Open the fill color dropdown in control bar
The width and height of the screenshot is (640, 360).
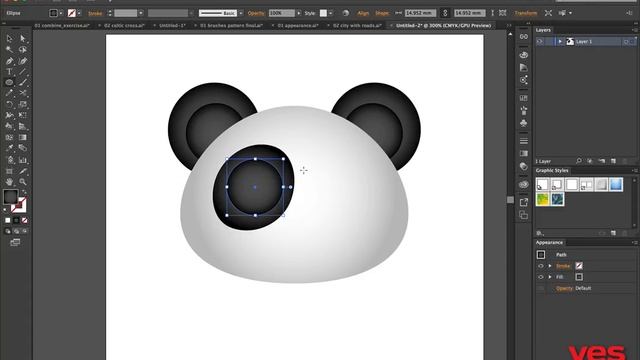point(61,13)
